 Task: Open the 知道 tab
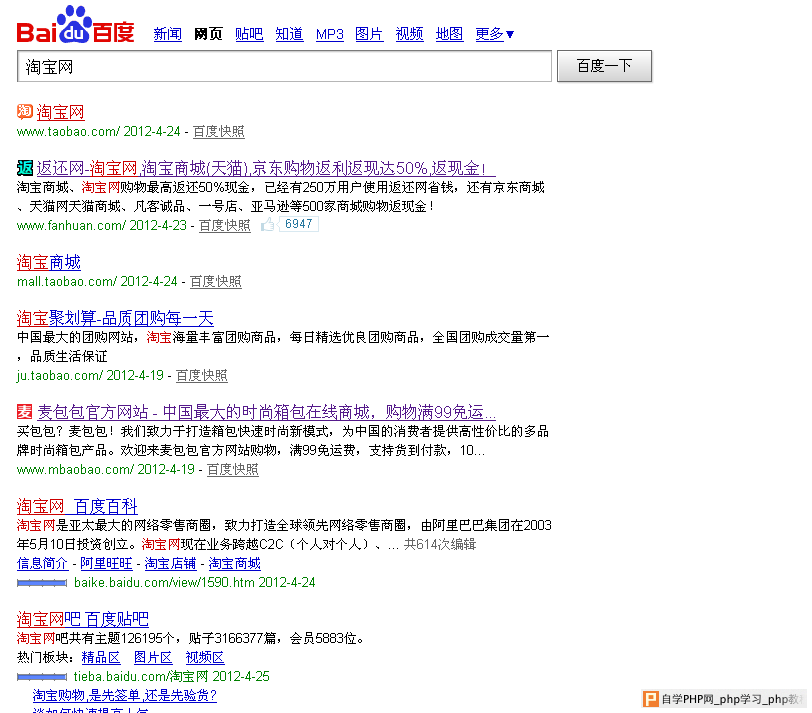pos(289,34)
